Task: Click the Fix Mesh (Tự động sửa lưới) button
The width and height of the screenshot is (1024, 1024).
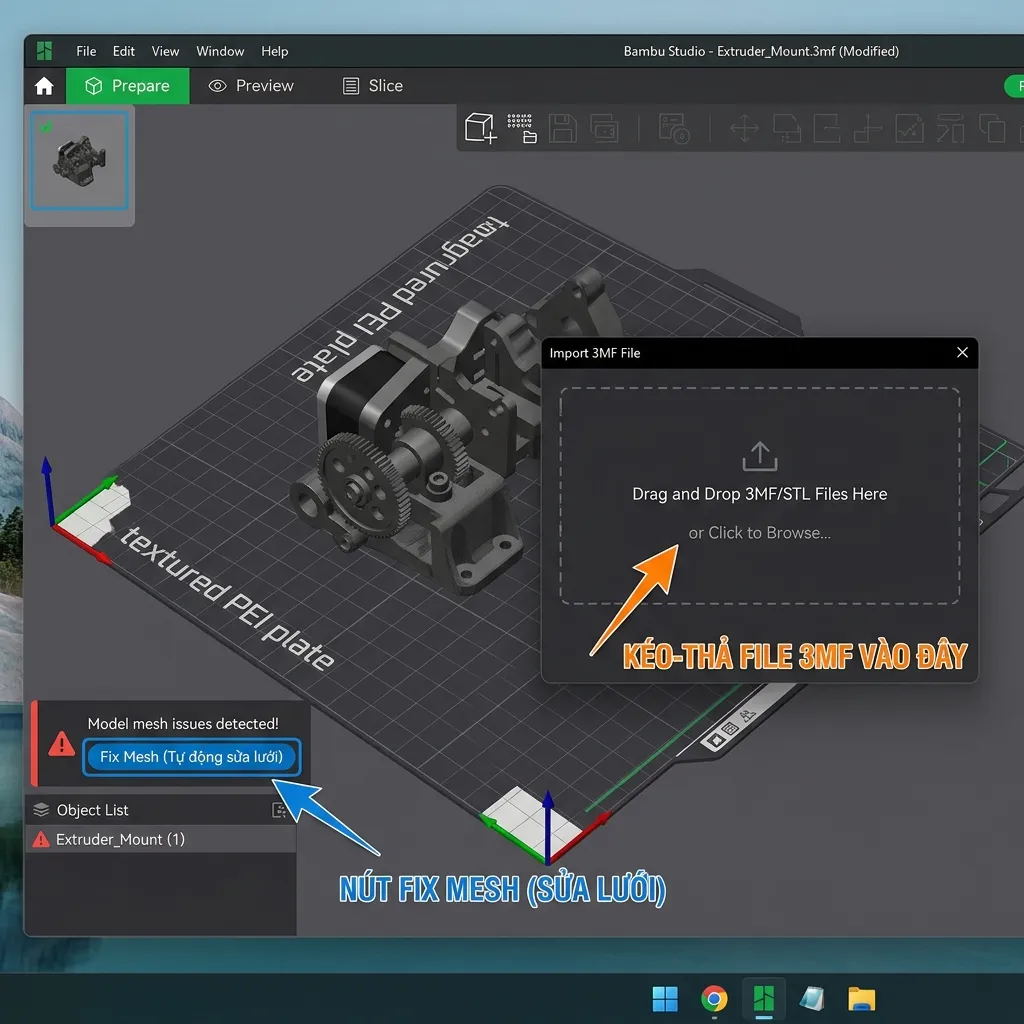Action: [x=191, y=757]
